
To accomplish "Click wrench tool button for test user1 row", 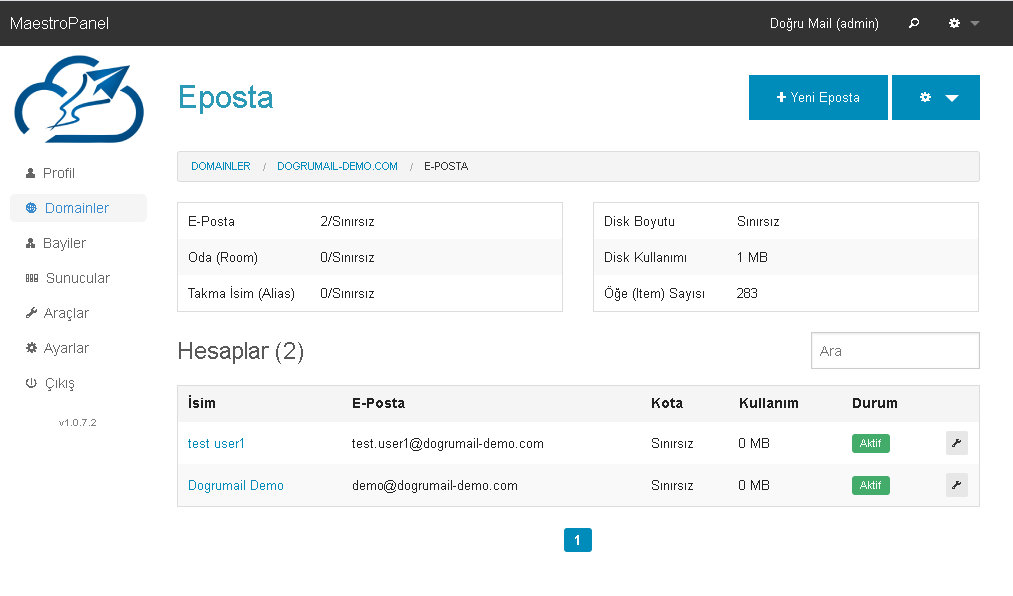I will tap(956, 443).
